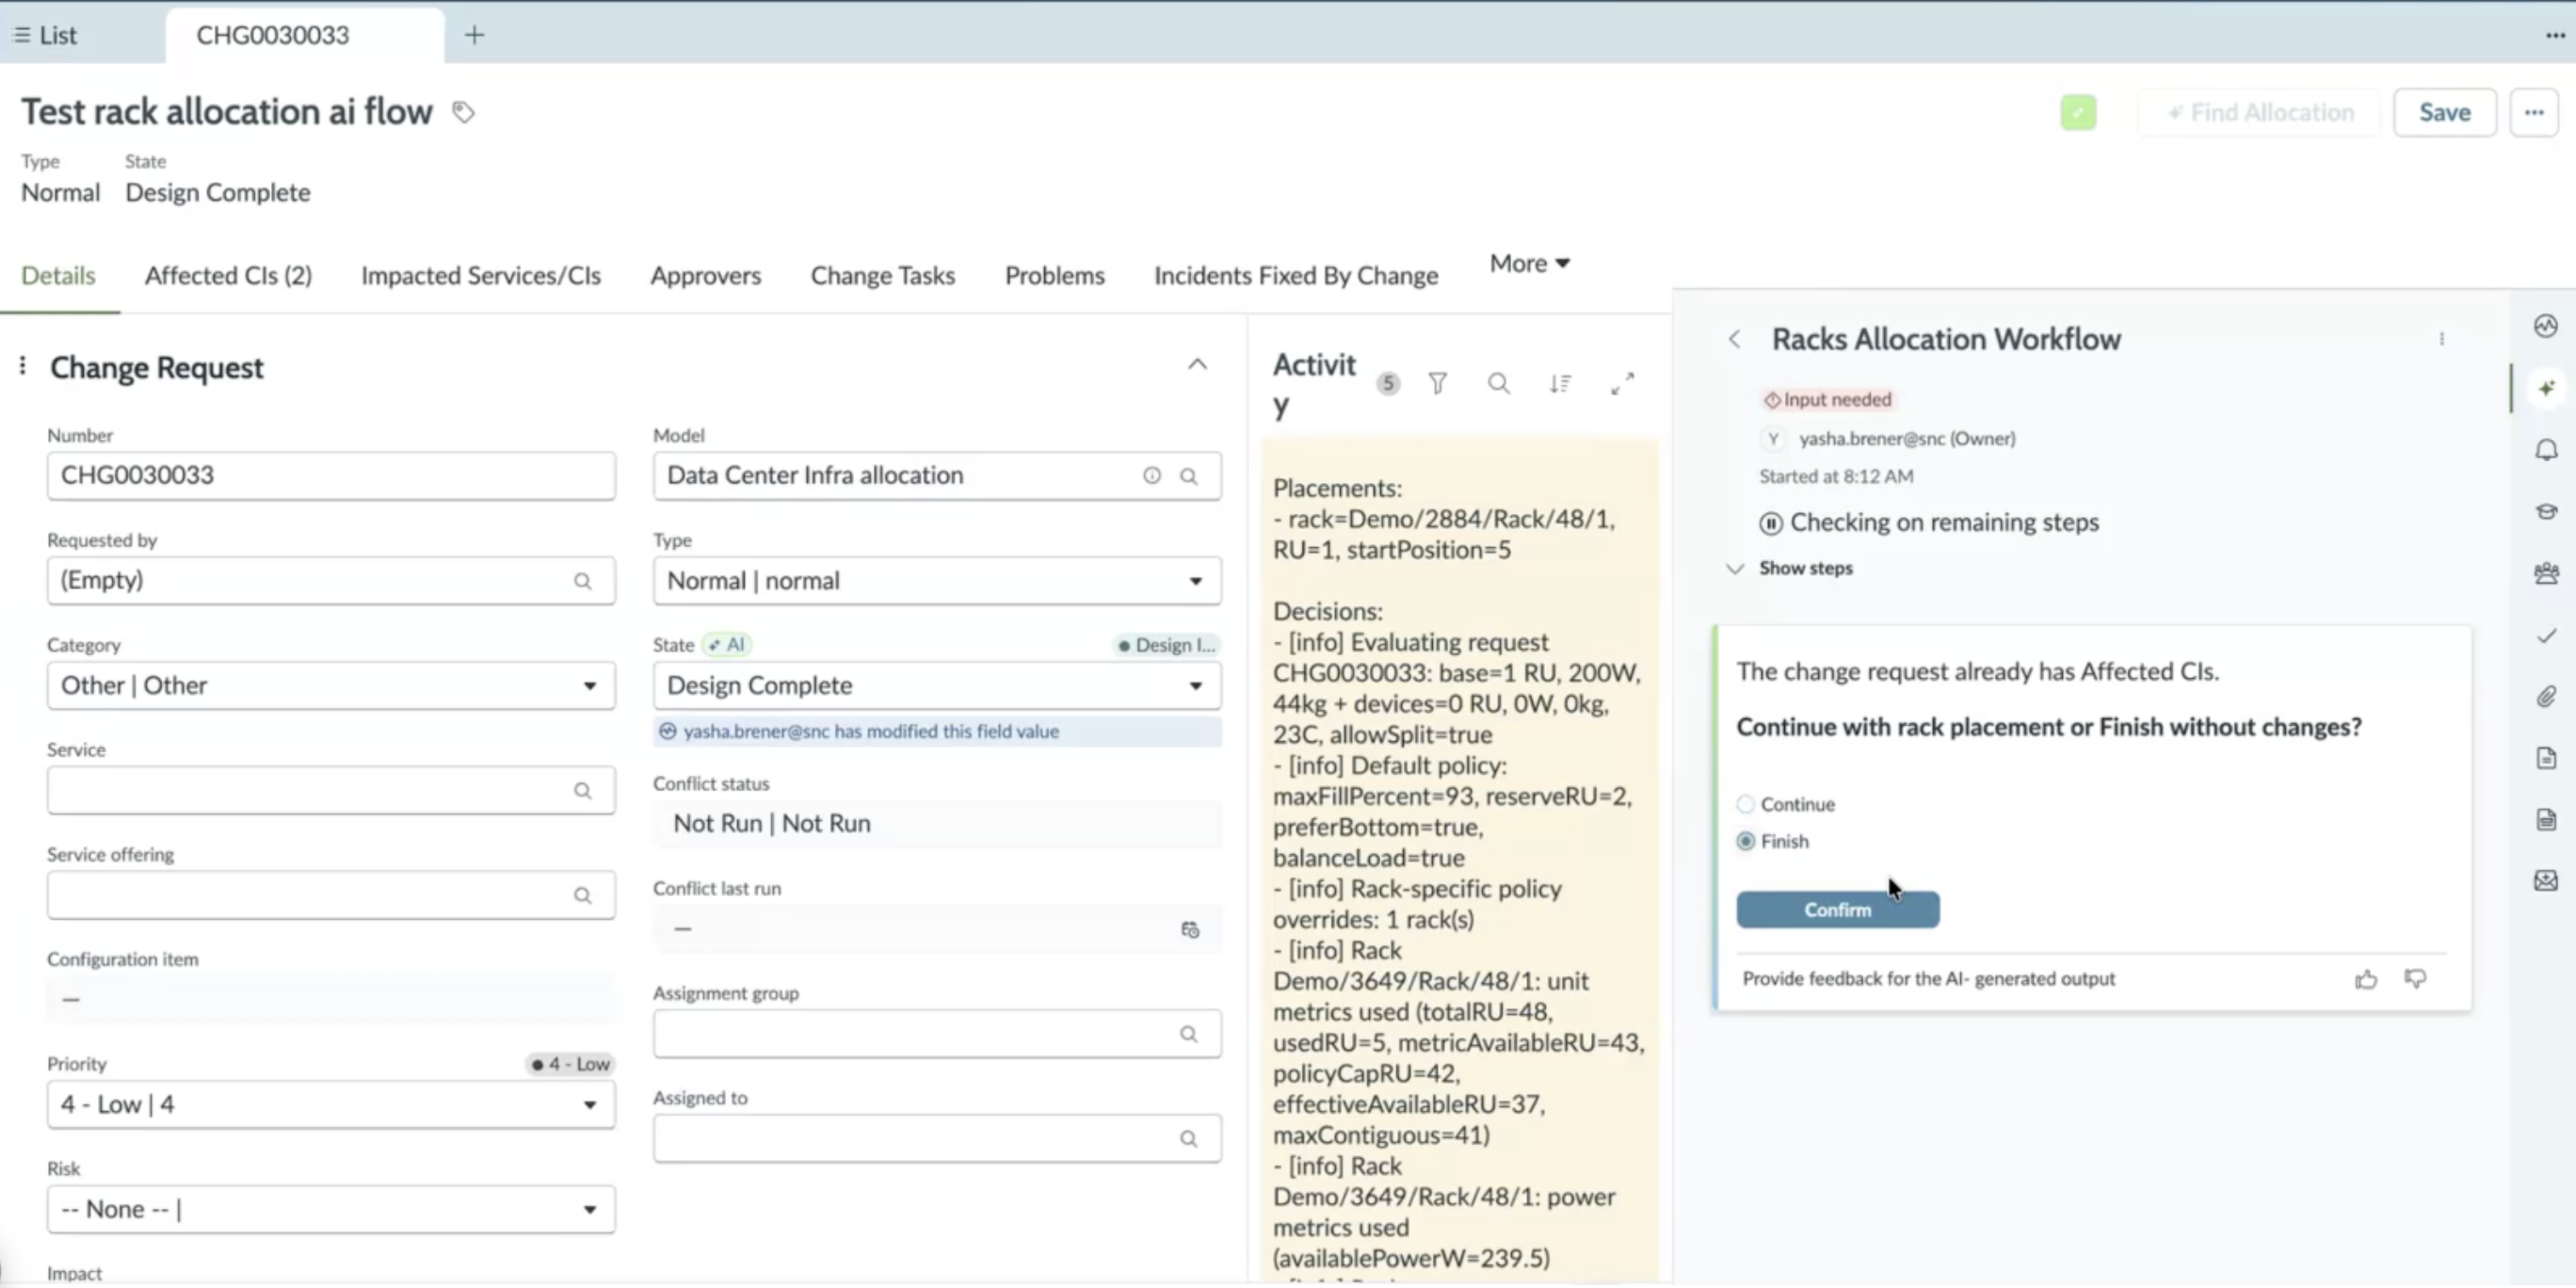2576x1288 pixels.
Task: Switch to Affected CIs (2) tab
Action: 228,275
